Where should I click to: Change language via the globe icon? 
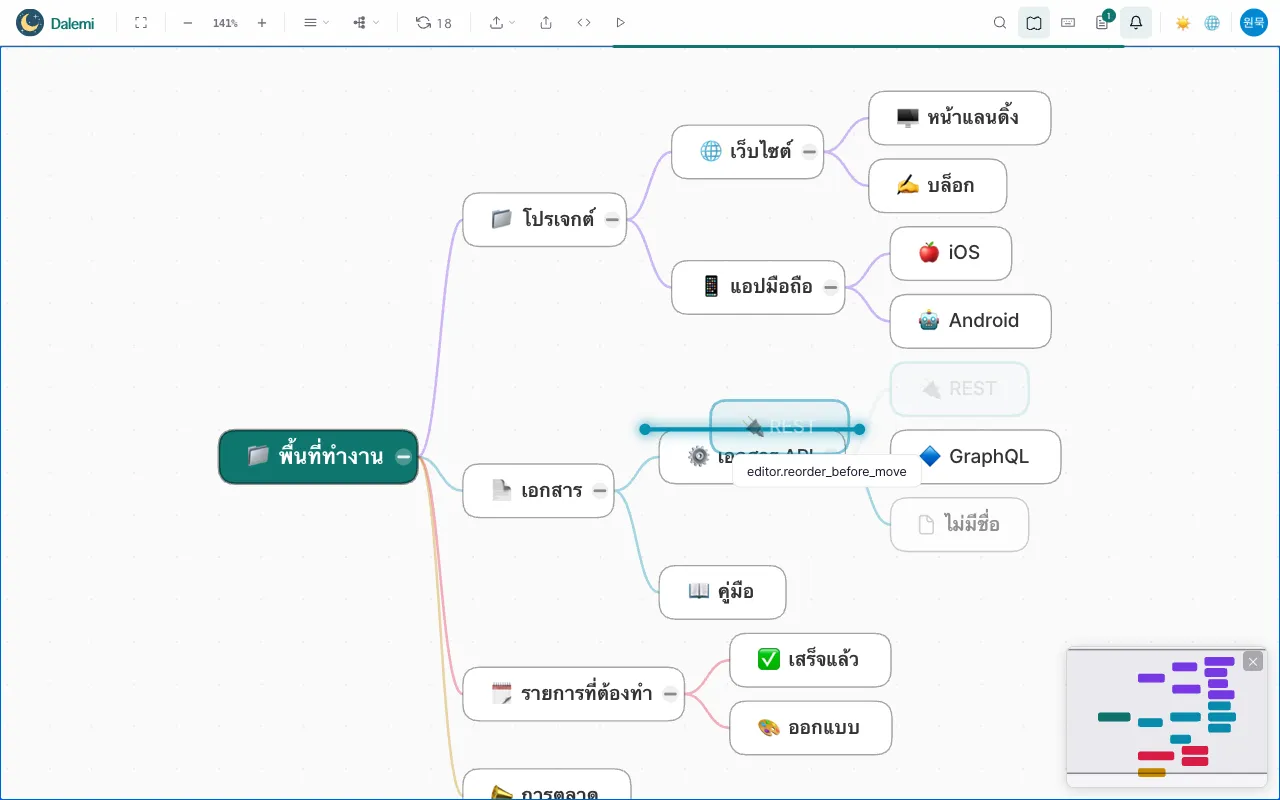(x=1212, y=22)
